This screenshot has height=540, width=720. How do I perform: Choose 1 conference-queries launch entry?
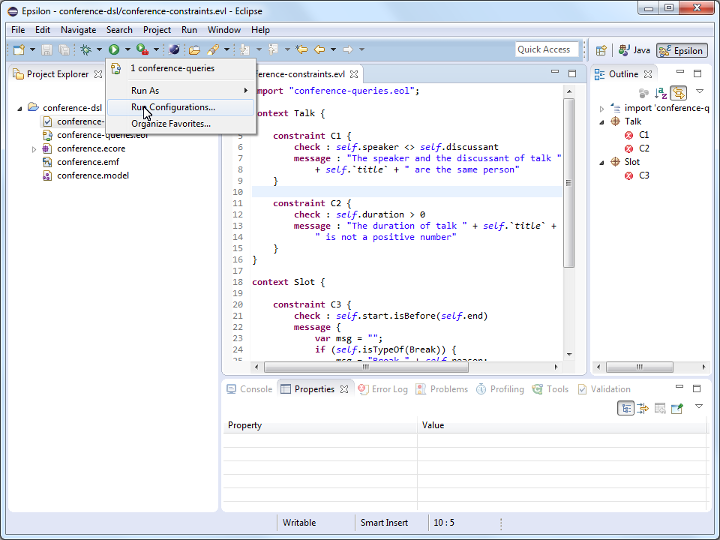click(x=172, y=68)
